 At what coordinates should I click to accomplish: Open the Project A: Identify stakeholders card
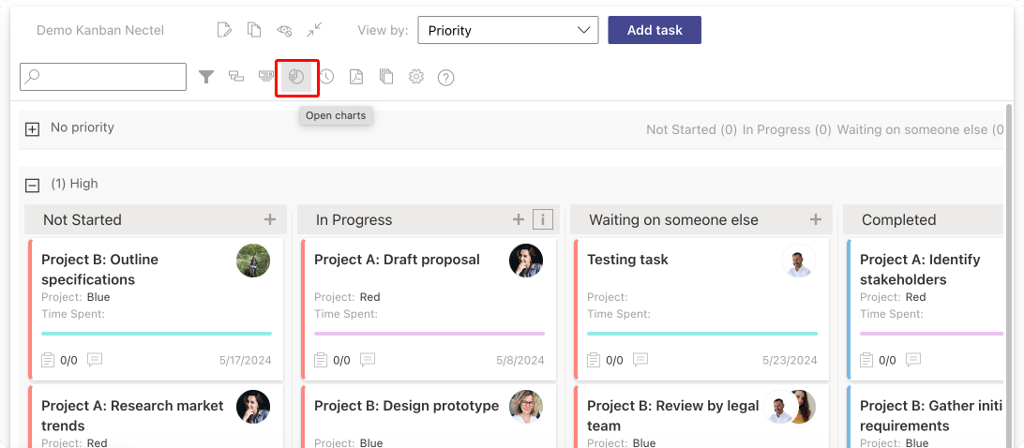click(920, 269)
